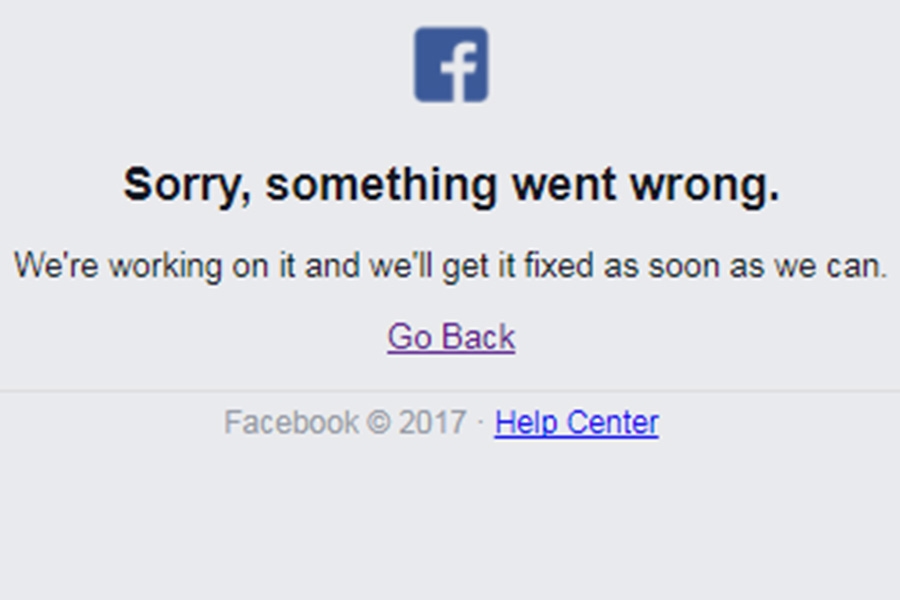Click the blue Facebook logo icon

(x=451, y=64)
